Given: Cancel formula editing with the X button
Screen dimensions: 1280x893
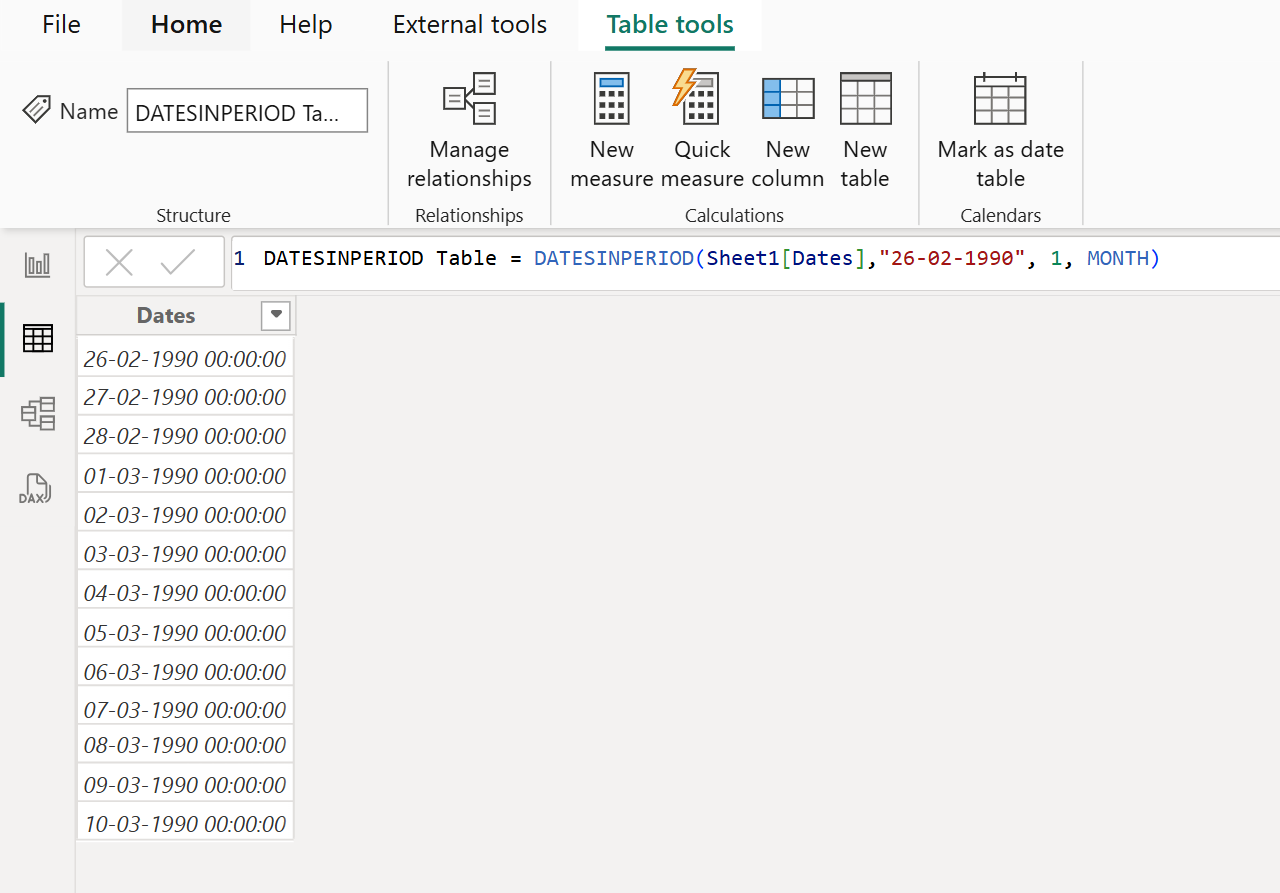Looking at the screenshot, I should (119, 261).
